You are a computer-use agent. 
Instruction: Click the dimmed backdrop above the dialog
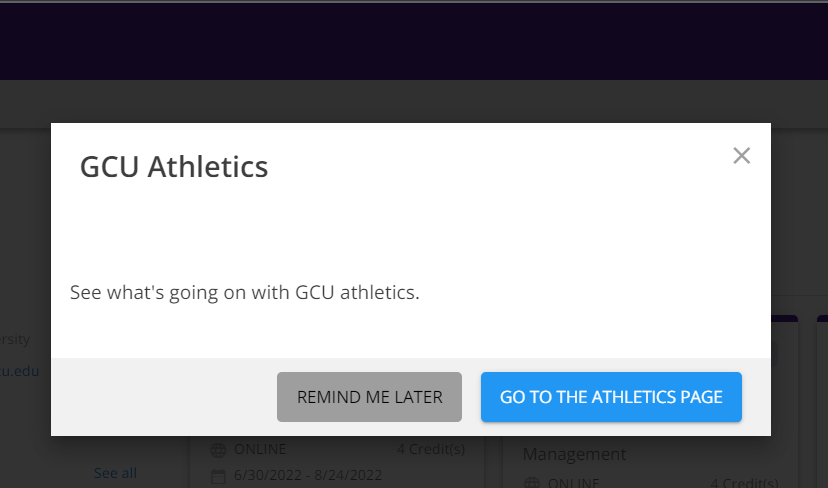tap(414, 103)
